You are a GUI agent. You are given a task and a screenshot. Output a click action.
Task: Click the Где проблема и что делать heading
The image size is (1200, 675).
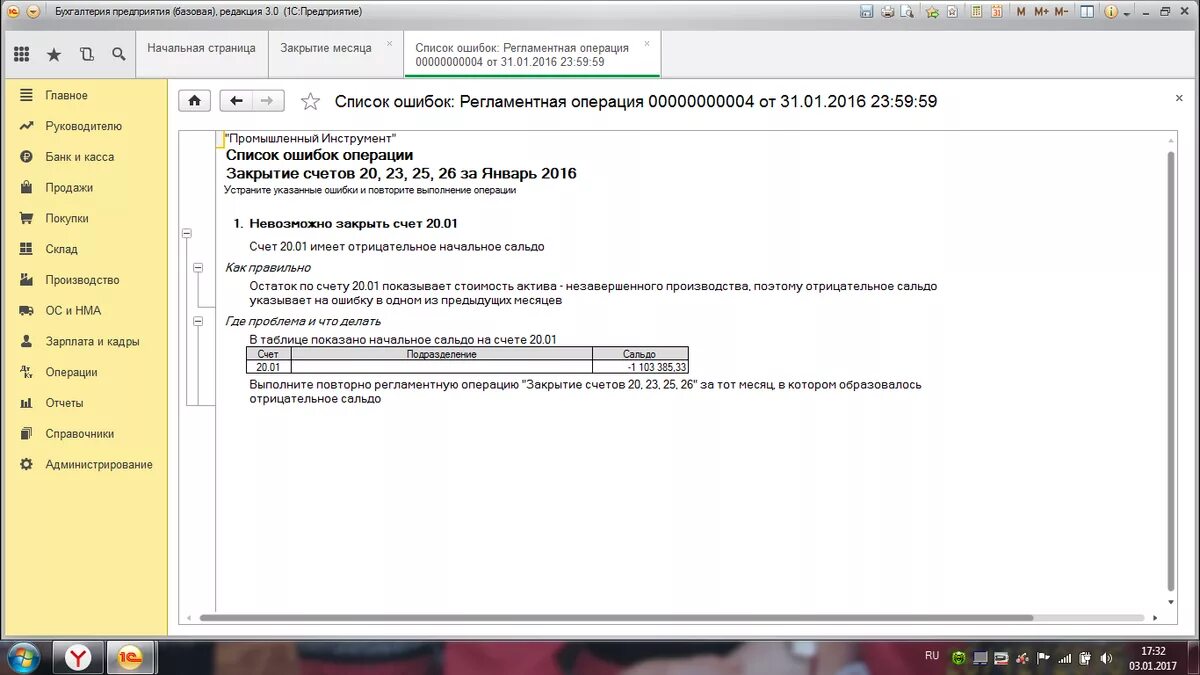click(x=303, y=321)
